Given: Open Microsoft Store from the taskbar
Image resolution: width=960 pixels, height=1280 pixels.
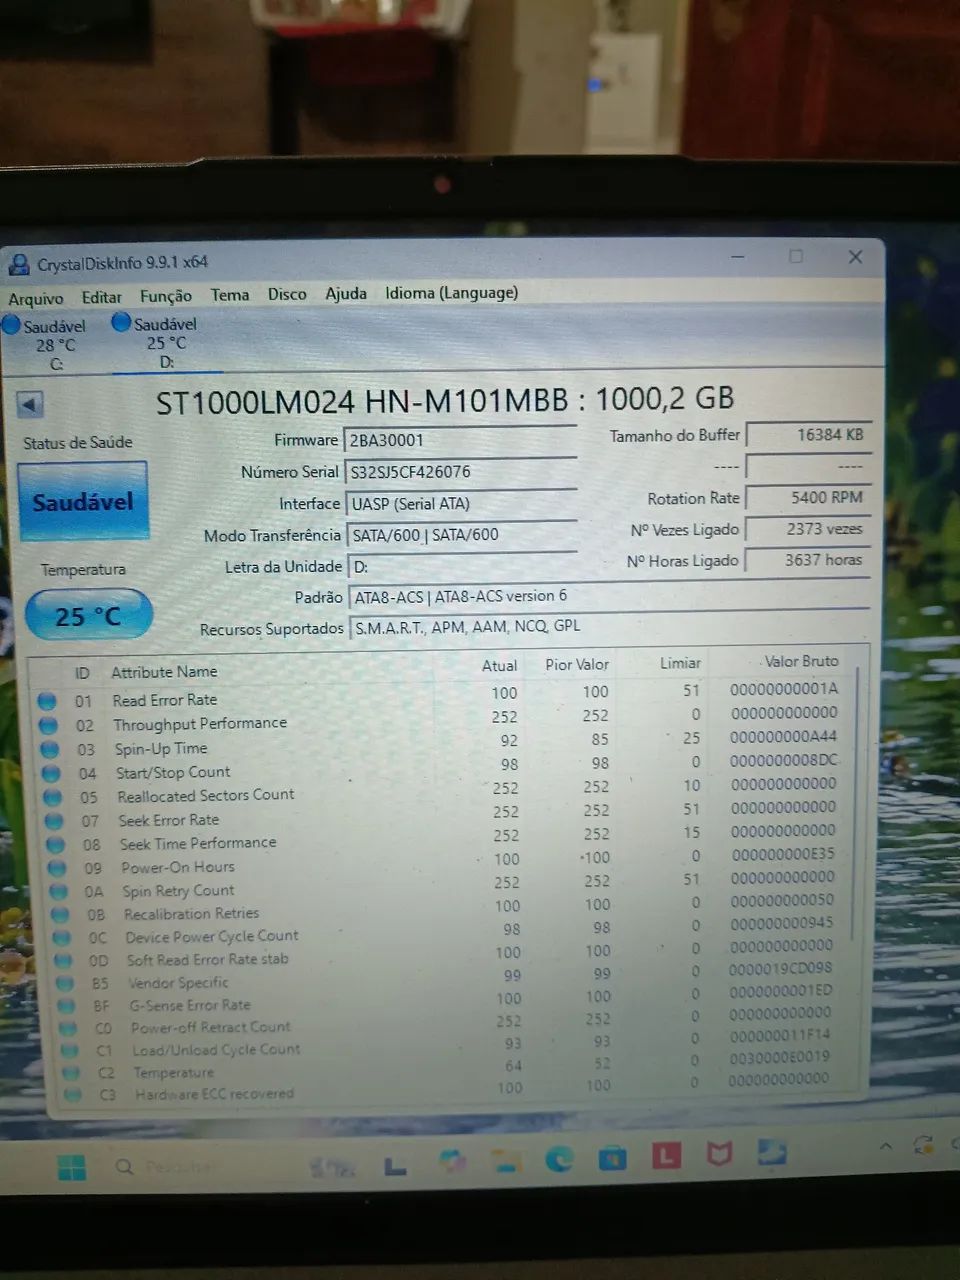Looking at the screenshot, I should [x=613, y=1158].
